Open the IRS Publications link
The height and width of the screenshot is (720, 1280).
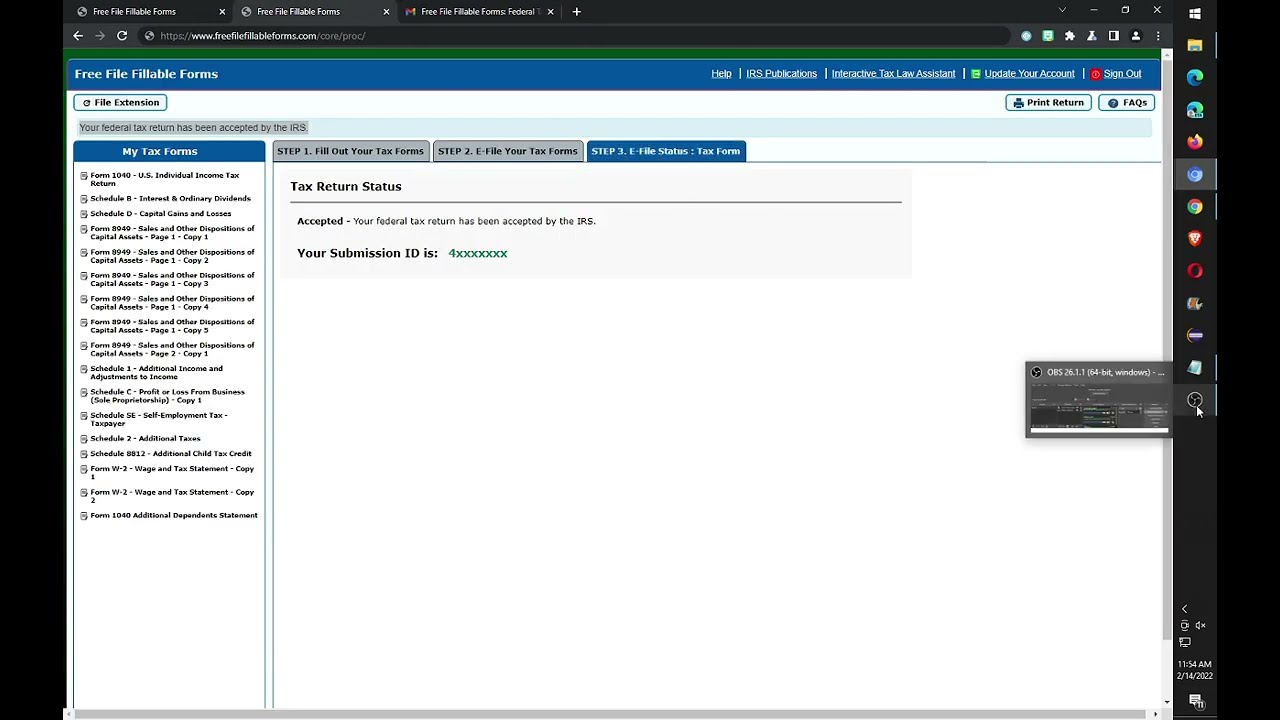click(781, 74)
